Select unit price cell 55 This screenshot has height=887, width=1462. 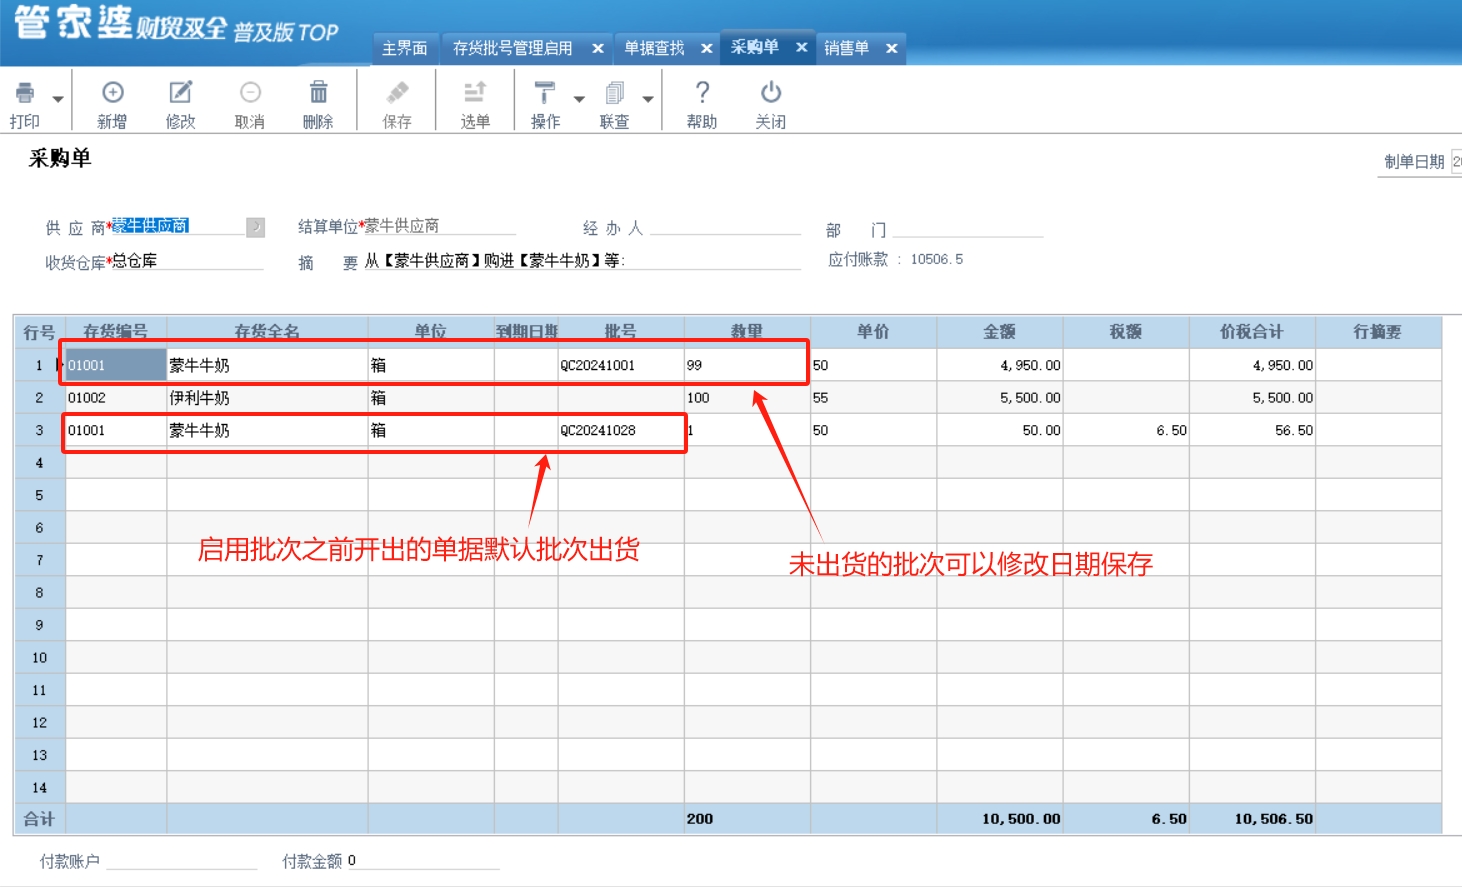tap(873, 398)
